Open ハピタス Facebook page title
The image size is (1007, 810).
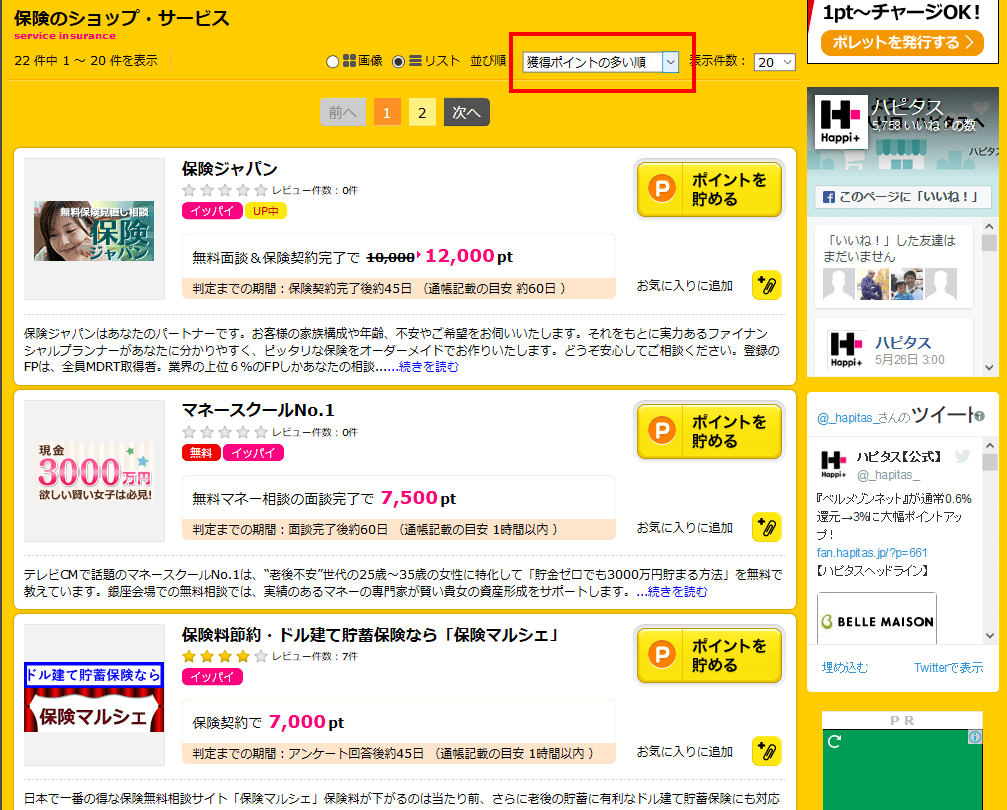point(907,107)
